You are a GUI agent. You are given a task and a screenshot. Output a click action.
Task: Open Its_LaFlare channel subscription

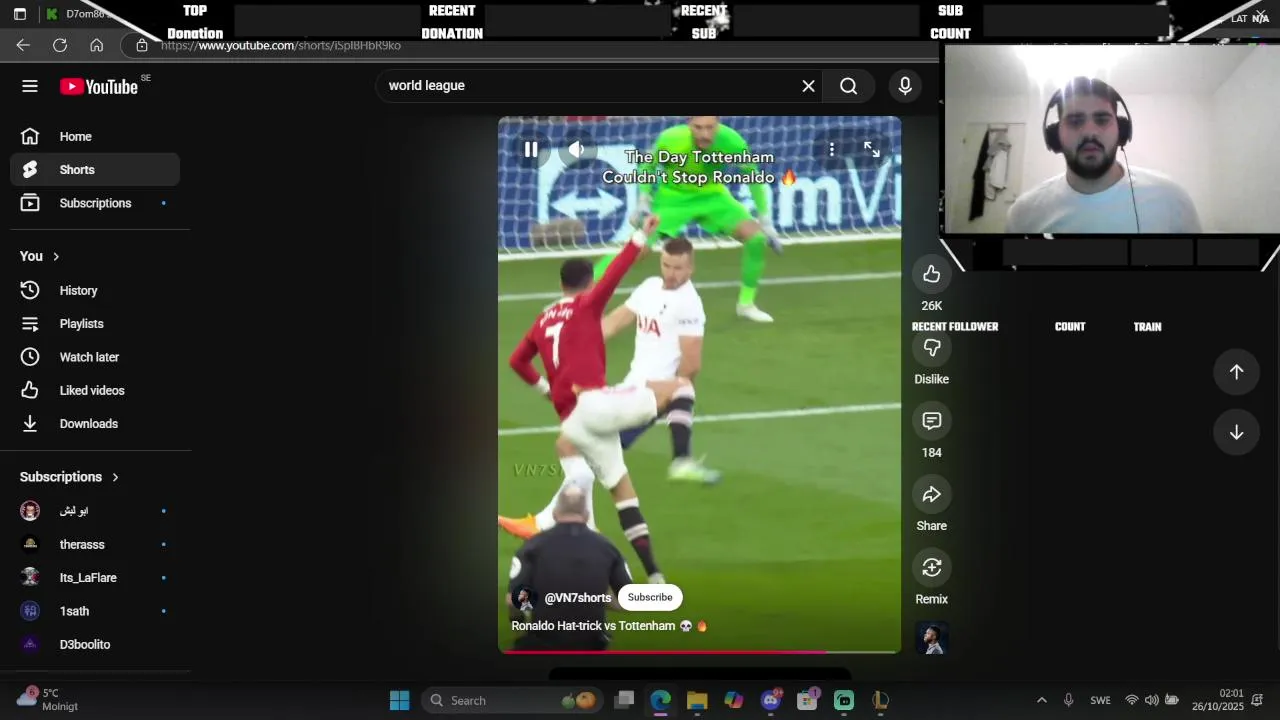[x=95, y=578]
